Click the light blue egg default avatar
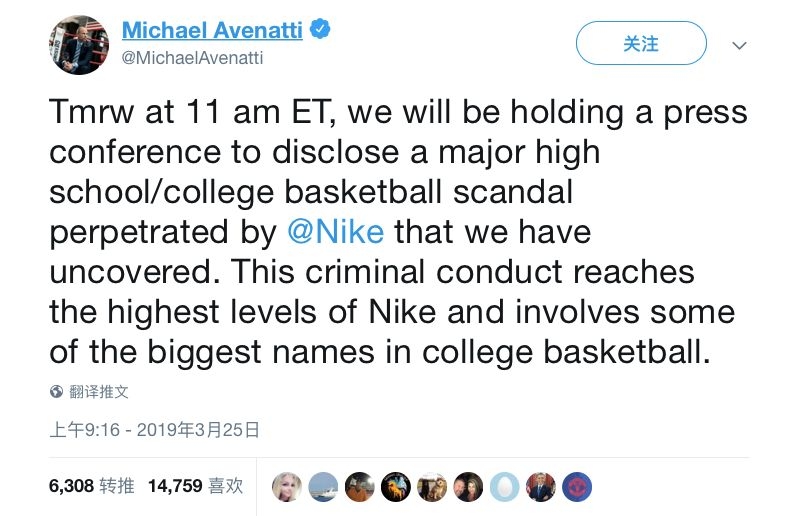The image size is (793, 516). pos(504,486)
